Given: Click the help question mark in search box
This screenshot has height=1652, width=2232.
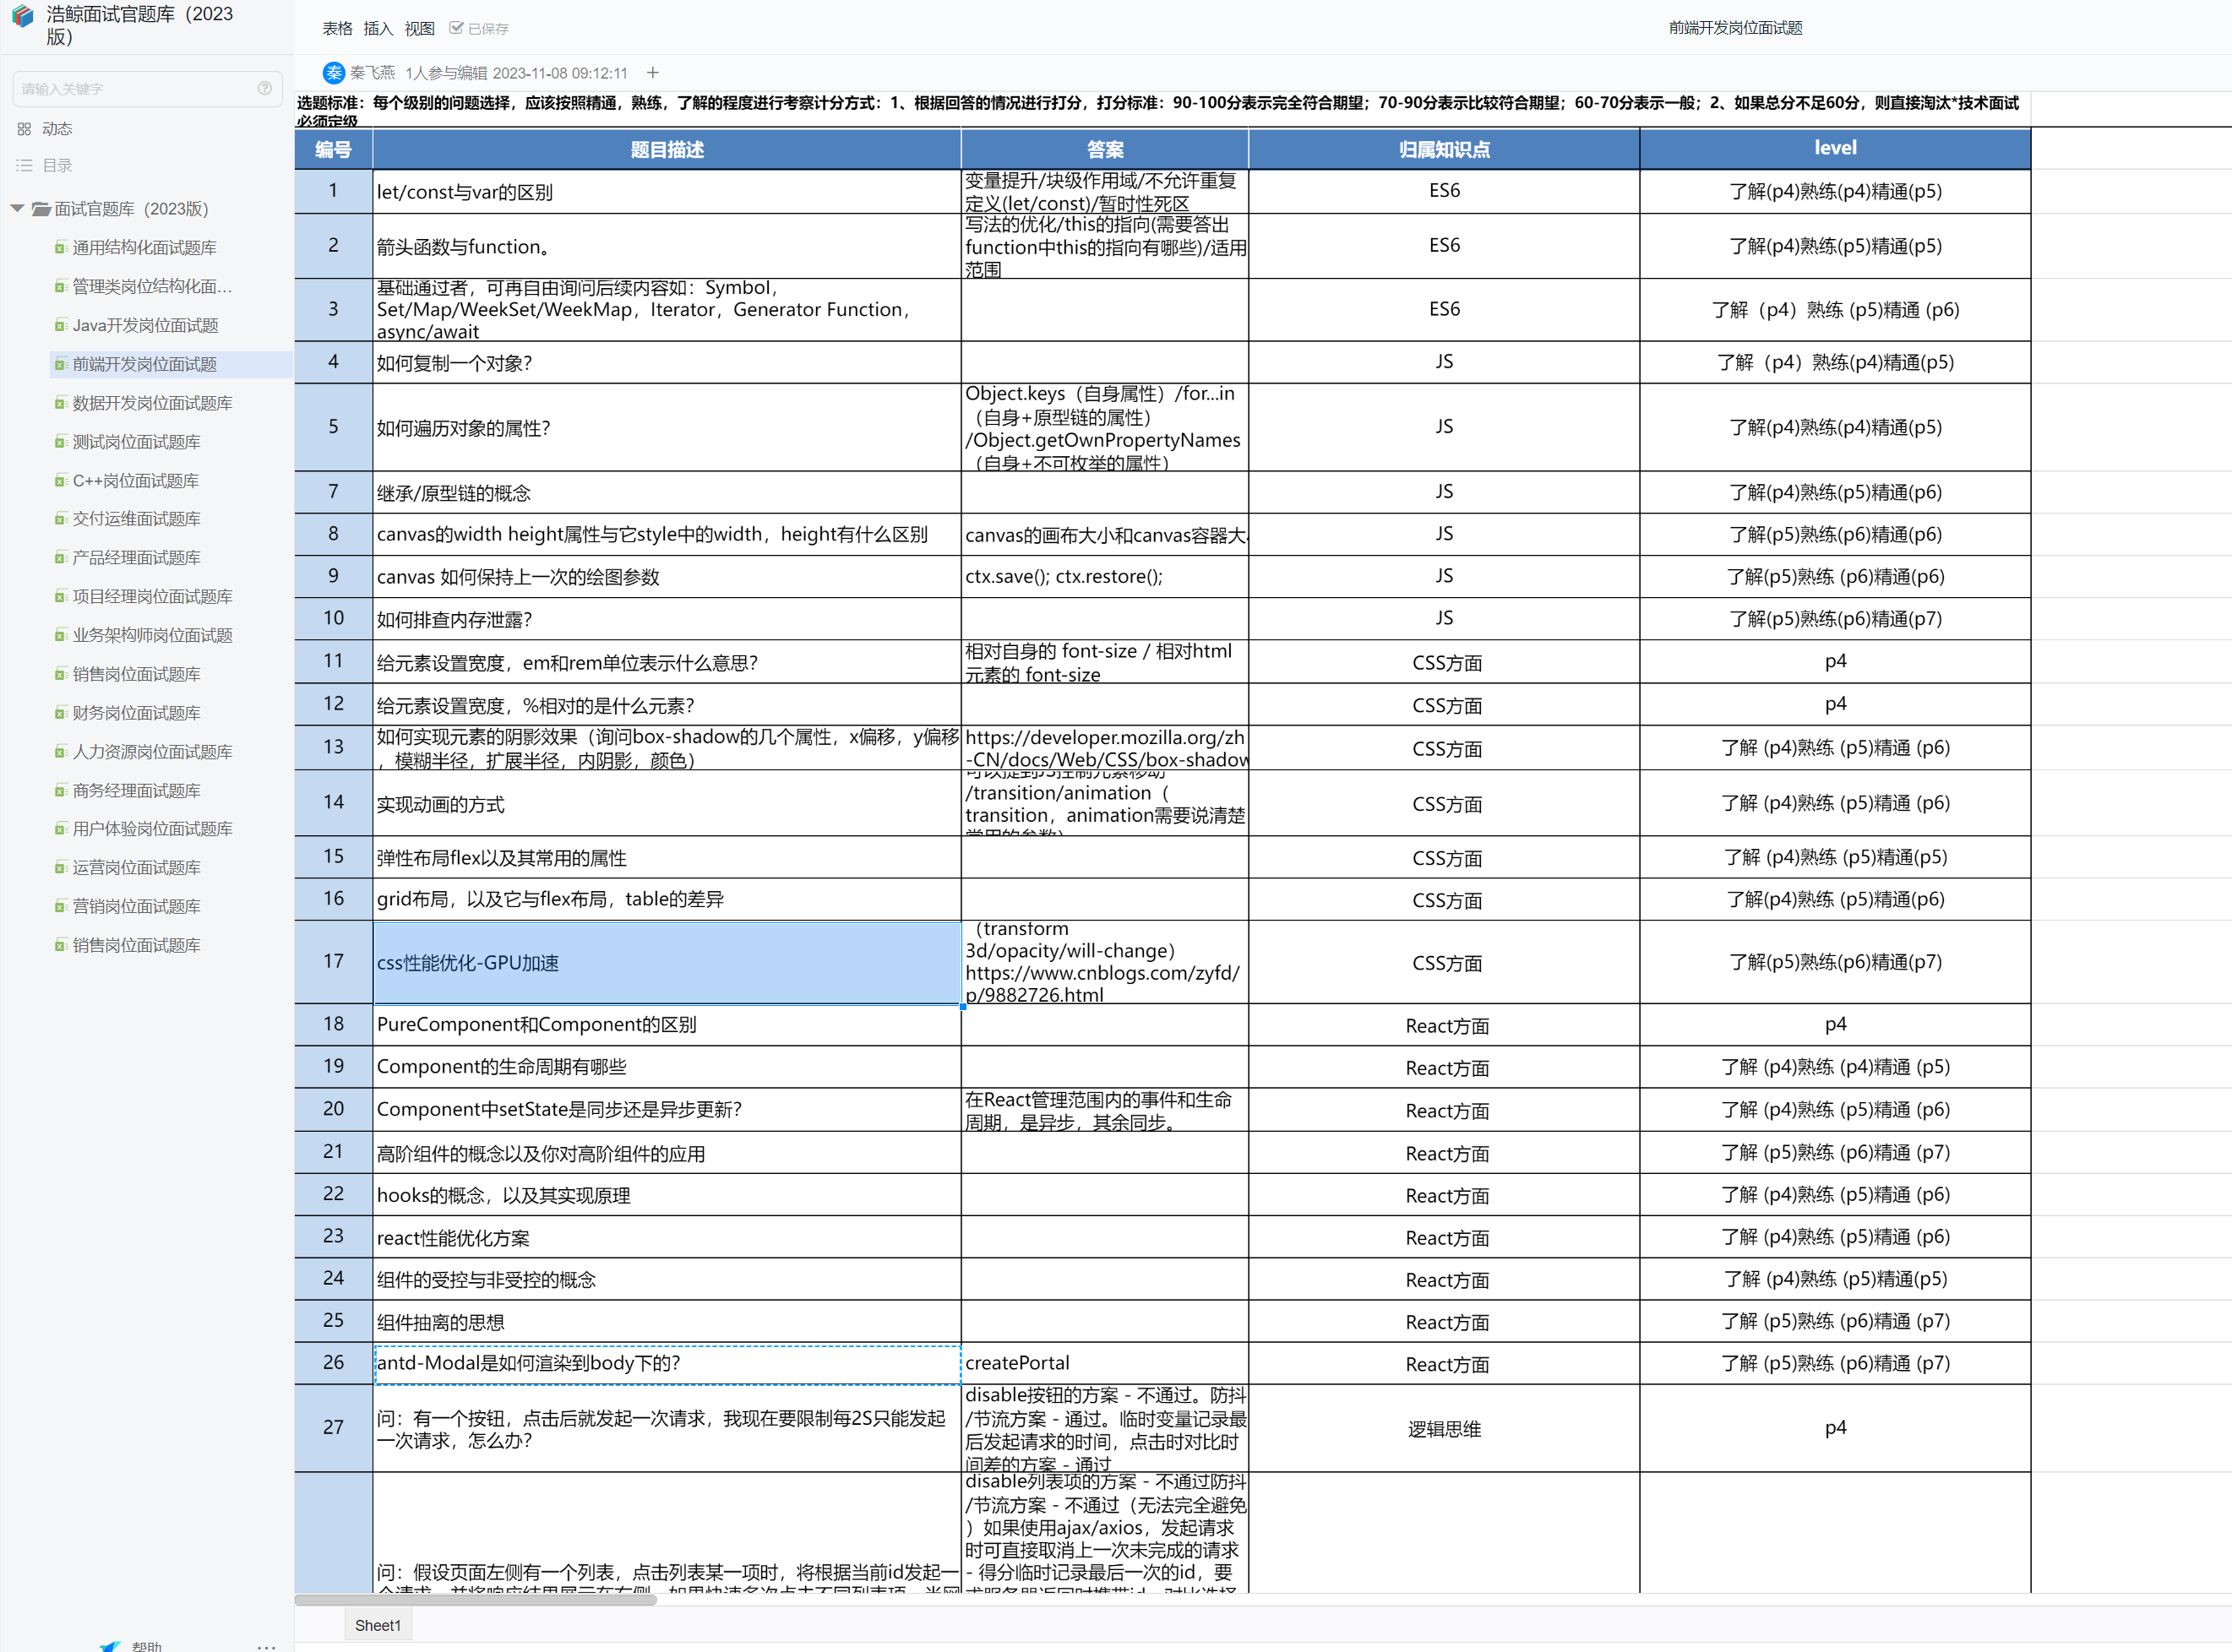Looking at the screenshot, I should (x=264, y=88).
